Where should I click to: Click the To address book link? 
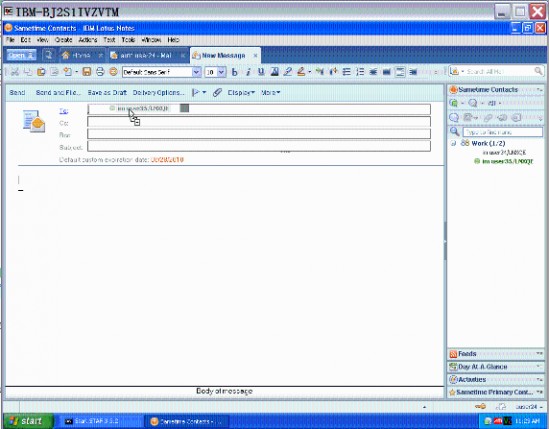[63, 111]
